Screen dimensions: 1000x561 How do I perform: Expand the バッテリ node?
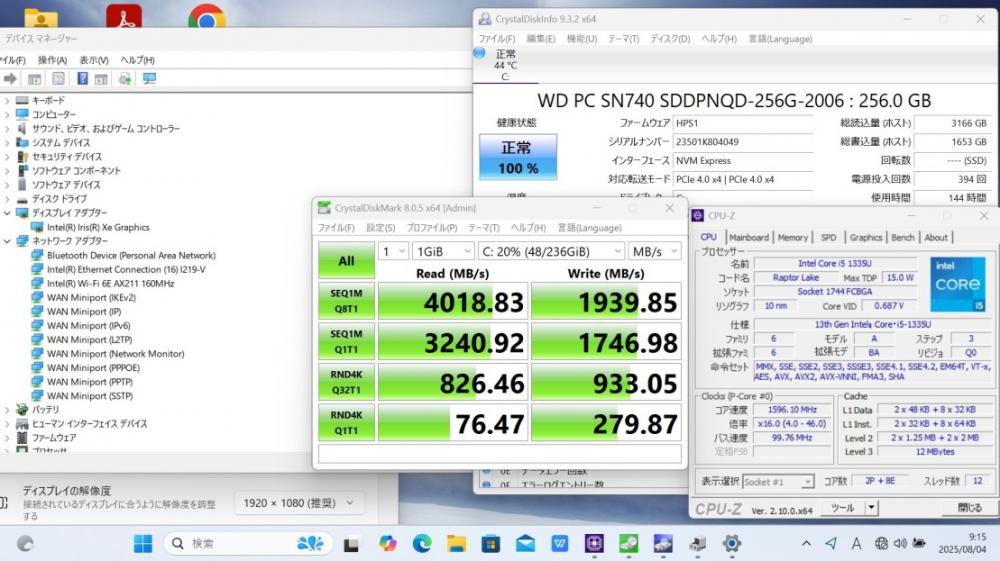[7, 409]
